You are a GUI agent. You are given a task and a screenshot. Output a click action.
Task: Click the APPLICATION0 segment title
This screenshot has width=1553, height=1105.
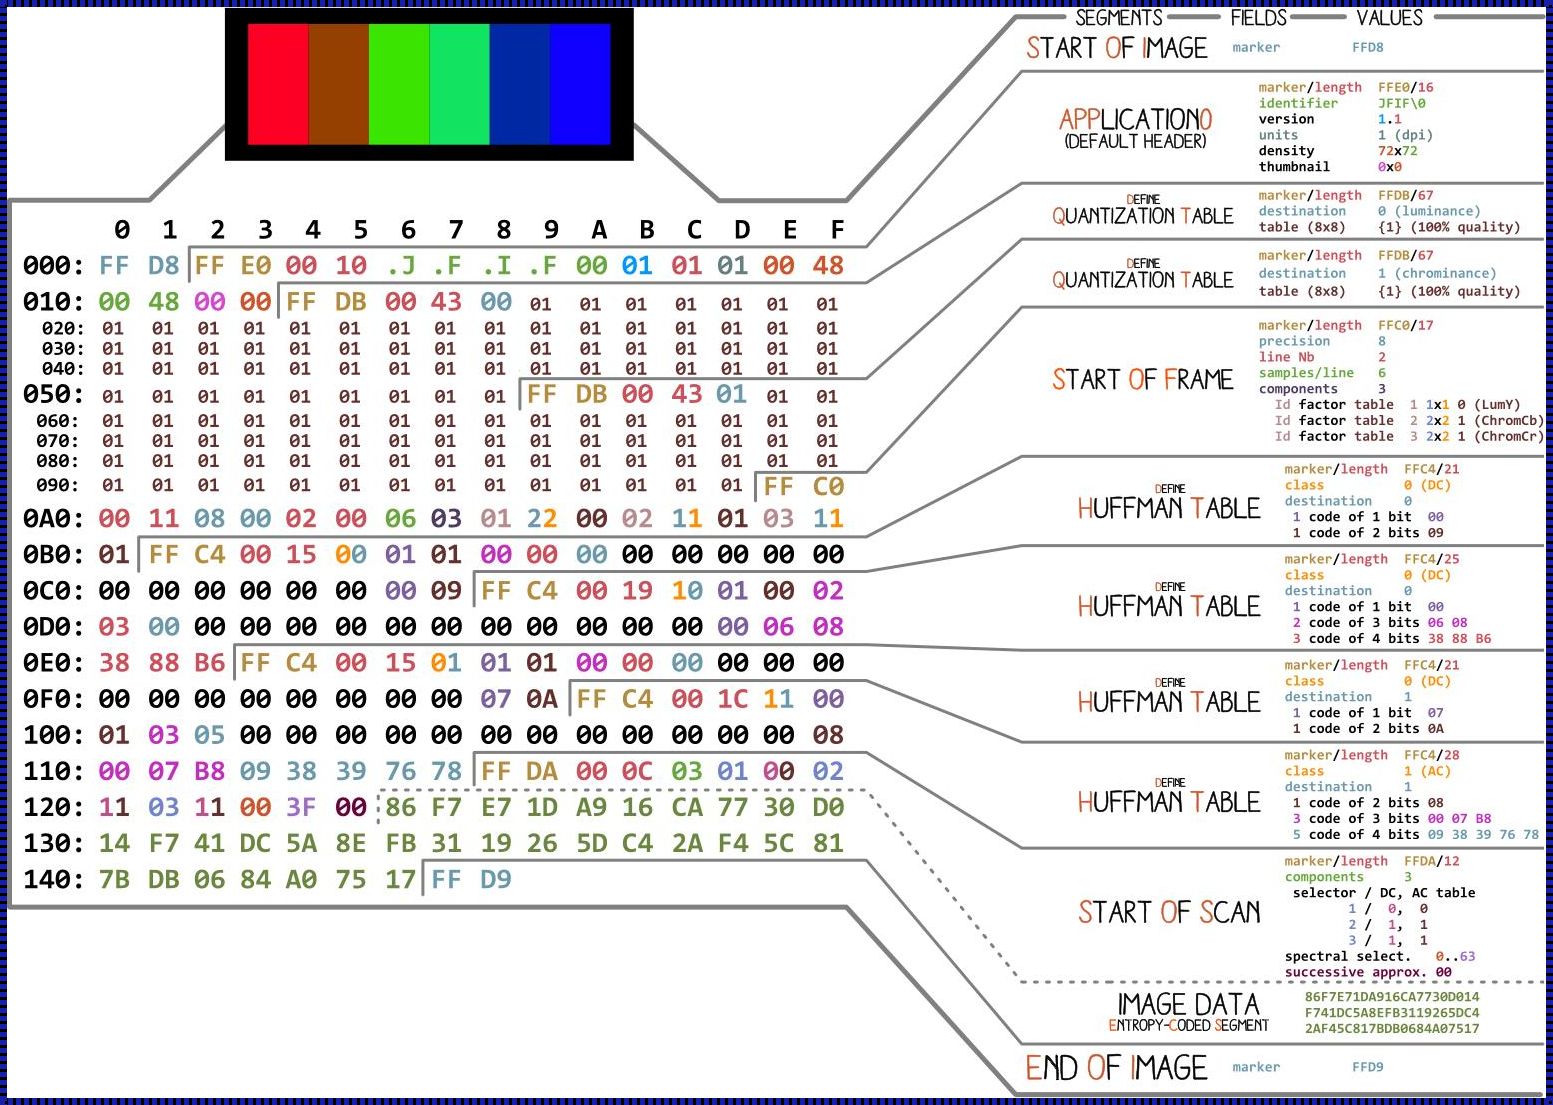coord(1135,120)
